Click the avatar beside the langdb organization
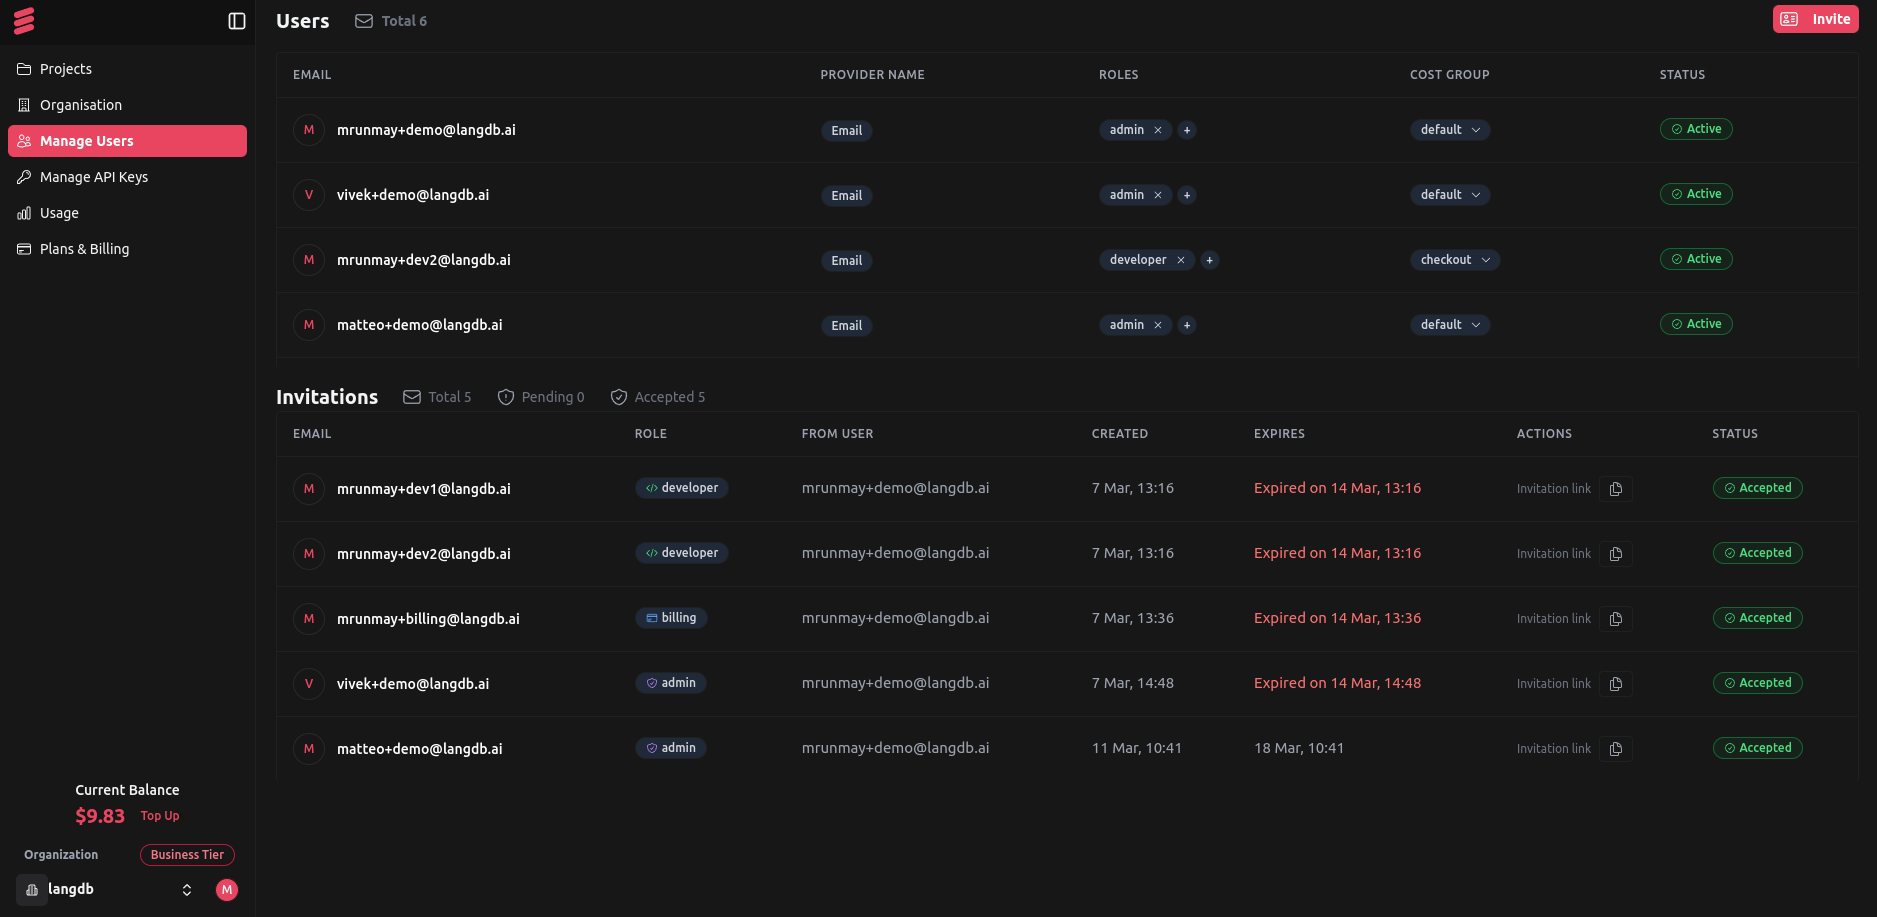The image size is (1877, 917). (x=227, y=890)
